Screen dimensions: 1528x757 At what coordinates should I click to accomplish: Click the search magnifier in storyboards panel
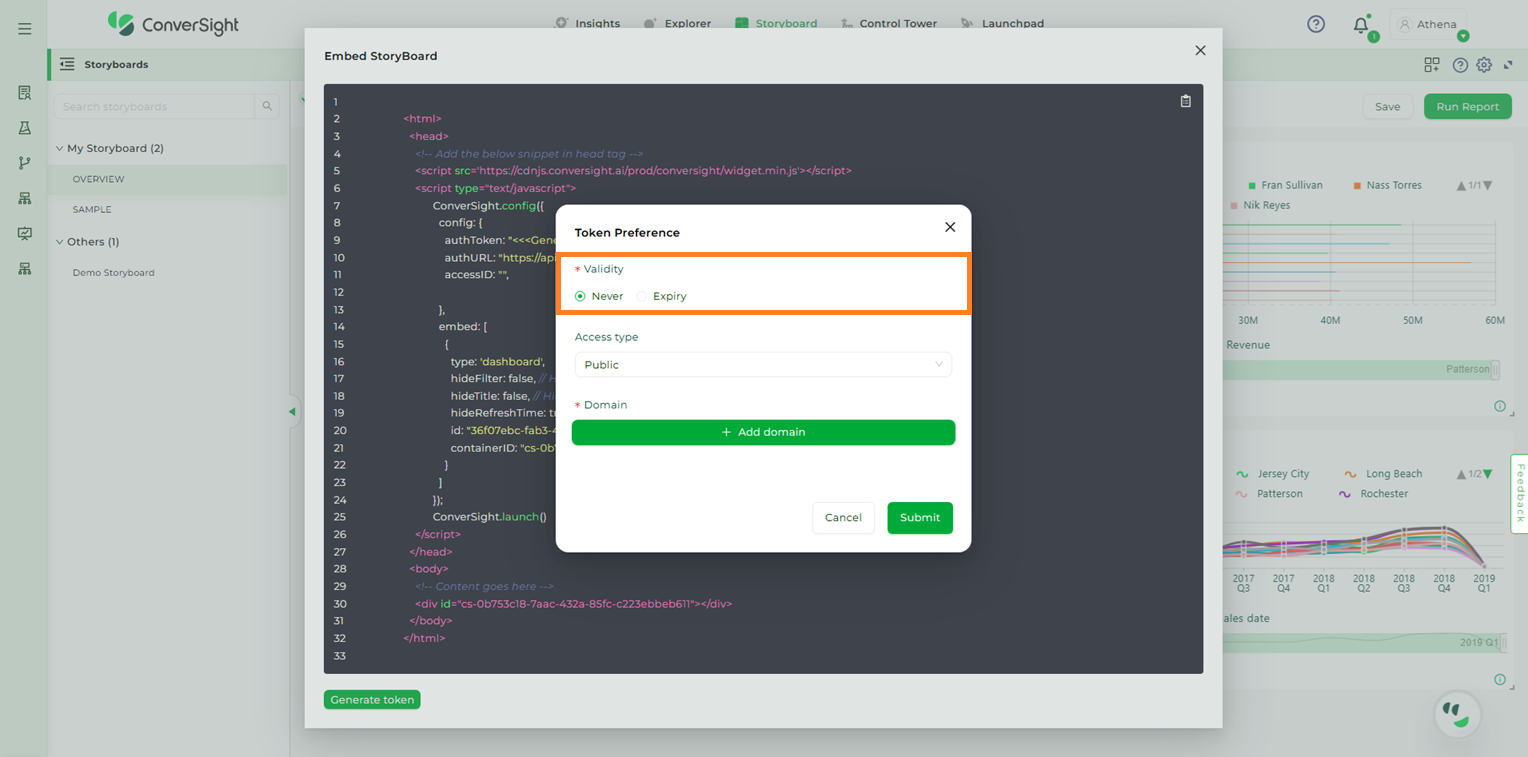267,106
